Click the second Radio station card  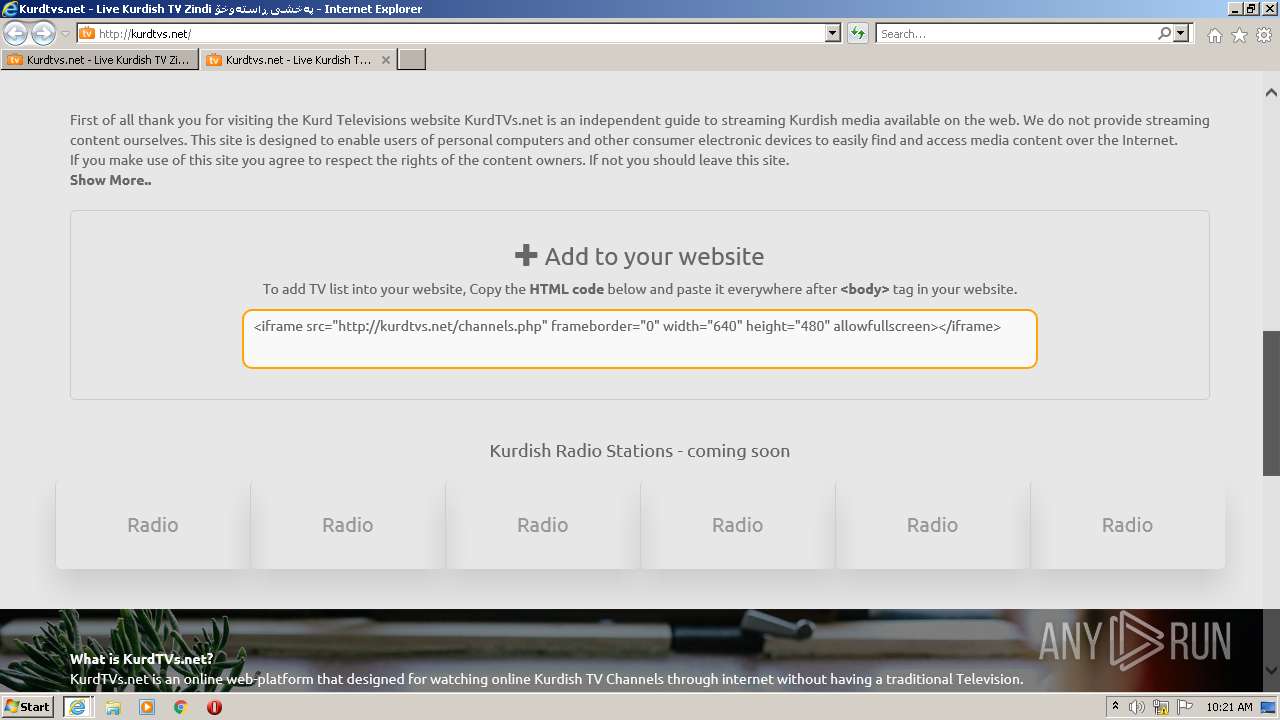[x=348, y=525]
